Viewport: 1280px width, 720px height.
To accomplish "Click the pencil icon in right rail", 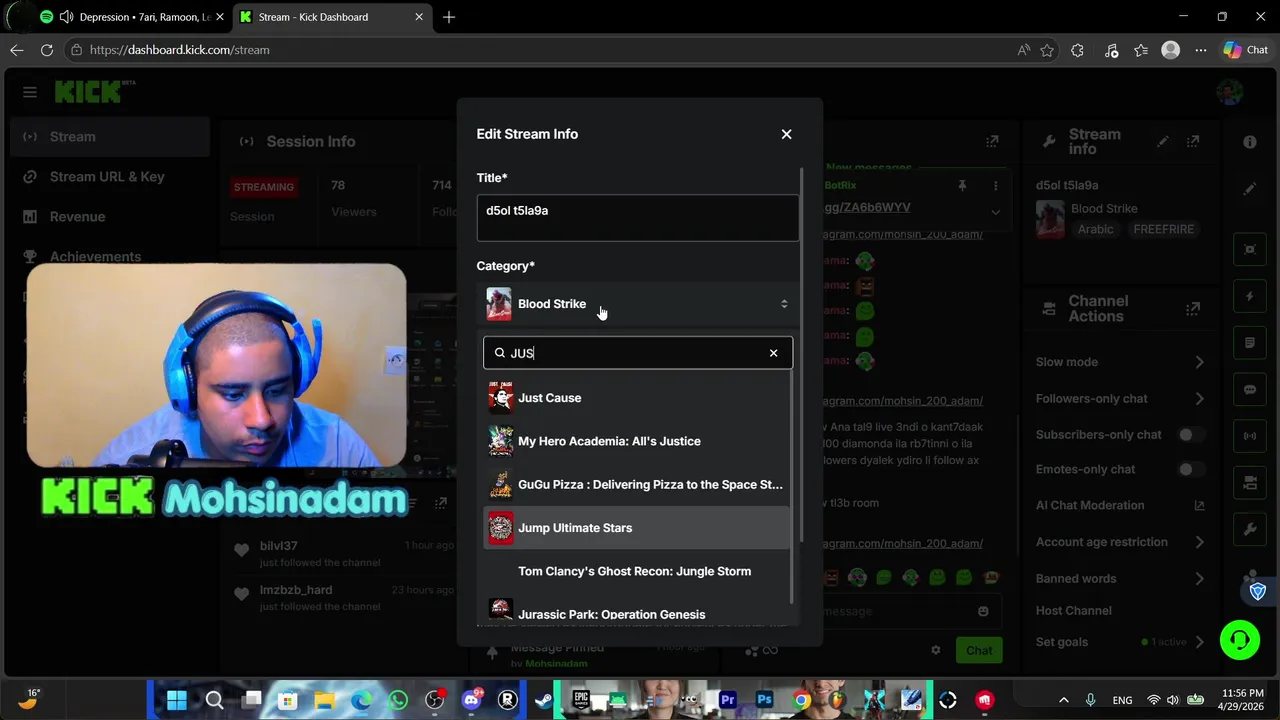I will pos(1250,189).
